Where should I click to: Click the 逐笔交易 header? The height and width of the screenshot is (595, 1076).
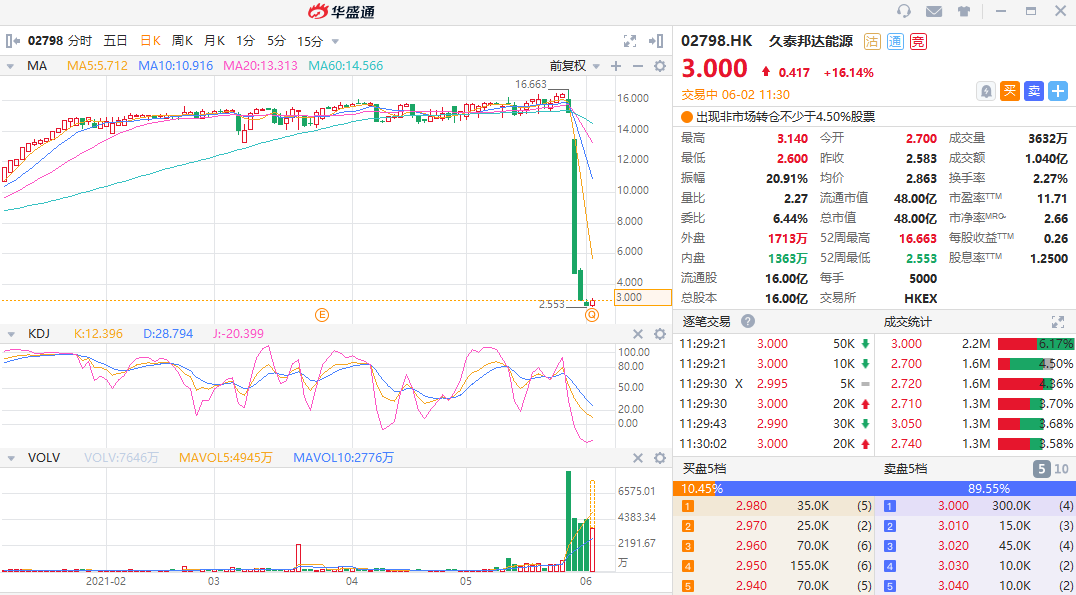(x=706, y=321)
